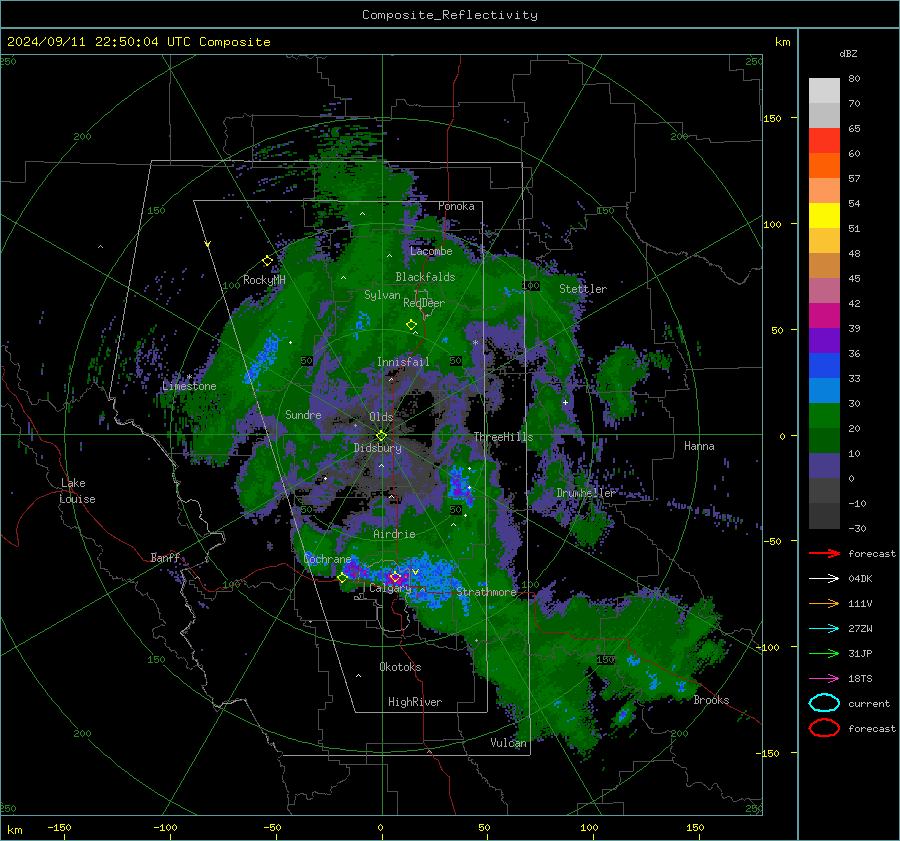Click the red forecast arrow in legend
The height and width of the screenshot is (841, 900).
pyautogui.click(x=824, y=553)
